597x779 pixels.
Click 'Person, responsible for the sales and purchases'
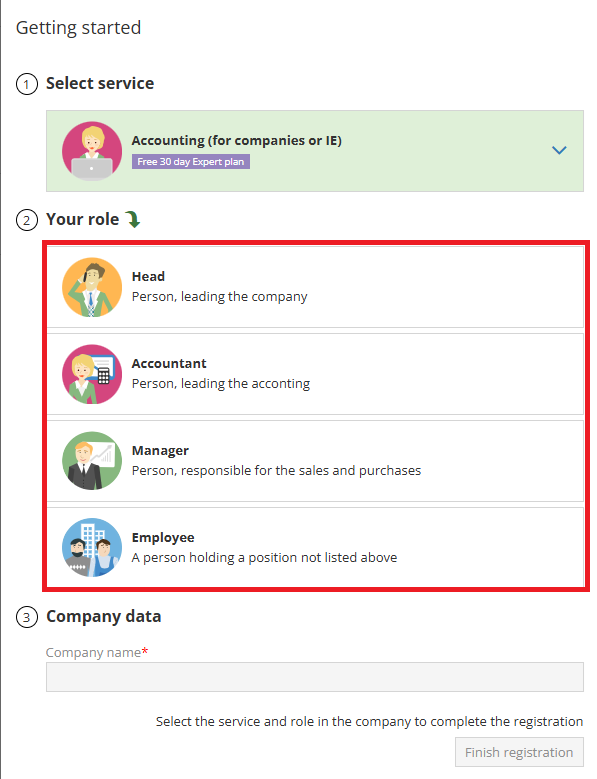[276, 470]
